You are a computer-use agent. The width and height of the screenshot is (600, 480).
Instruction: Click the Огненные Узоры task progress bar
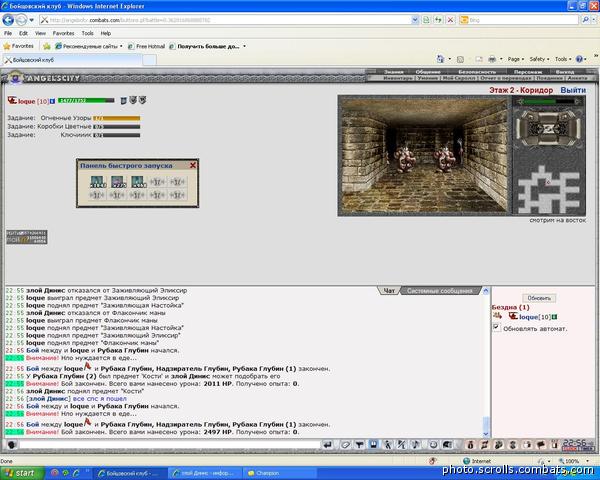click(x=117, y=119)
